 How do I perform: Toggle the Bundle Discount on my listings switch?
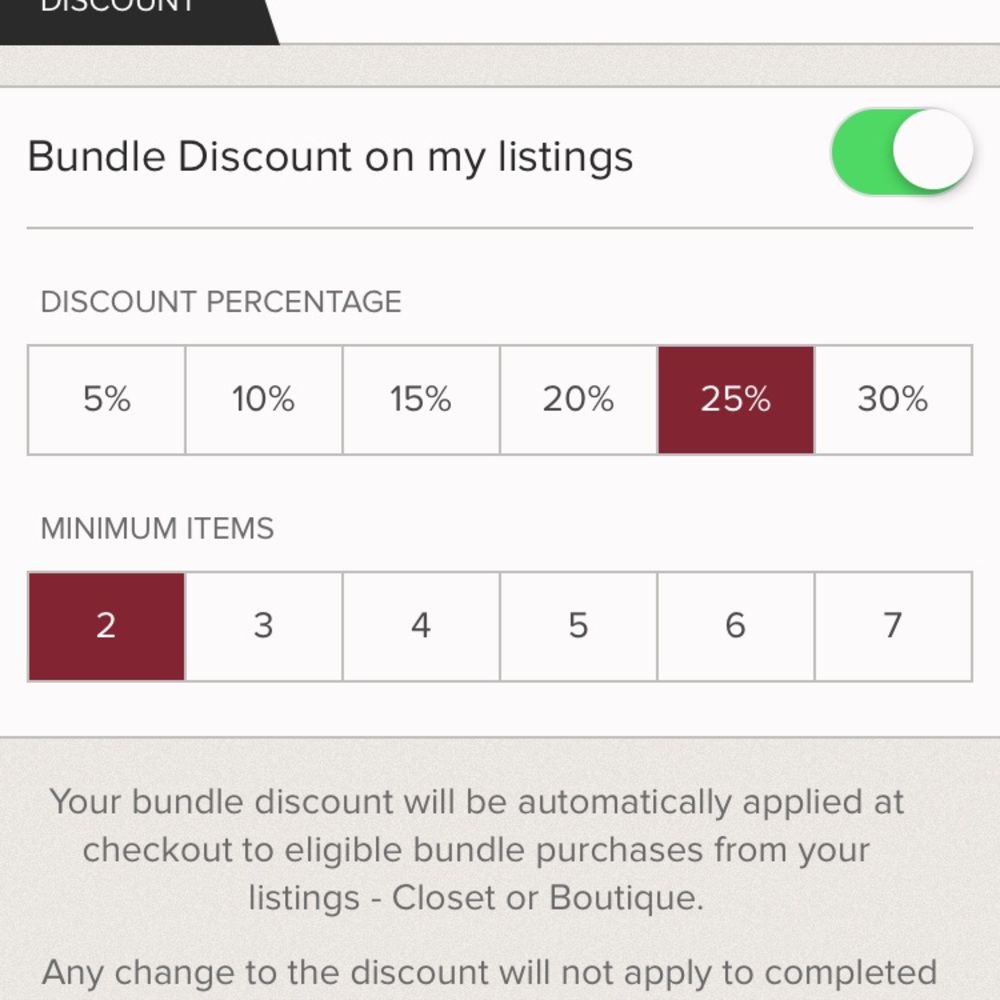pyautogui.click(x=901, y=150)
